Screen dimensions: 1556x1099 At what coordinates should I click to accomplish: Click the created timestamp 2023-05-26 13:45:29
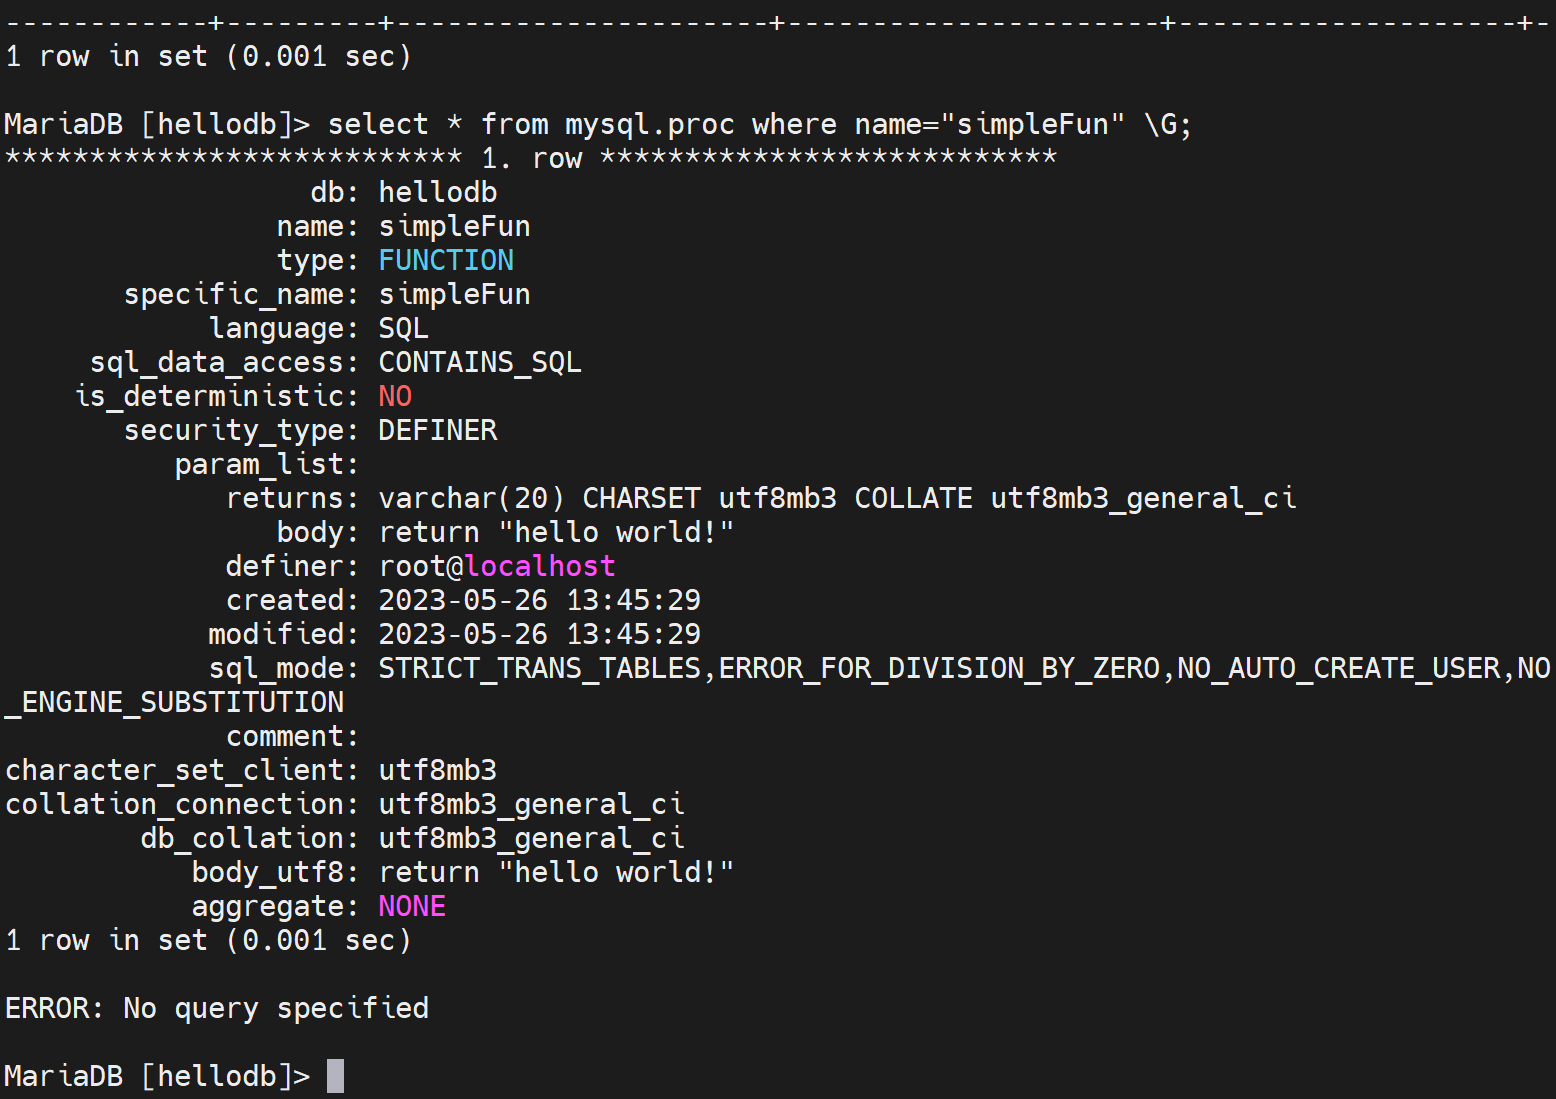[x=539, y=600]
